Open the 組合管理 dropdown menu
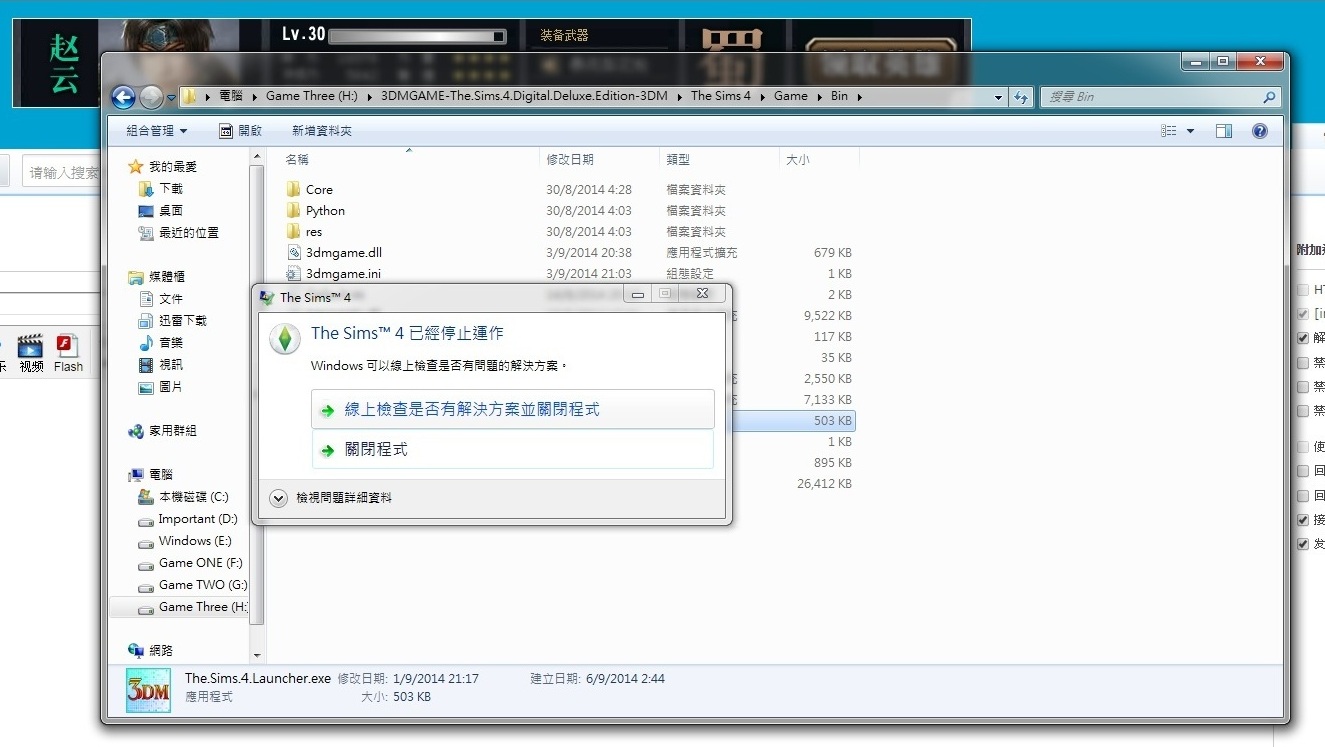This screenshot has height=747, width=1325. 156,131
